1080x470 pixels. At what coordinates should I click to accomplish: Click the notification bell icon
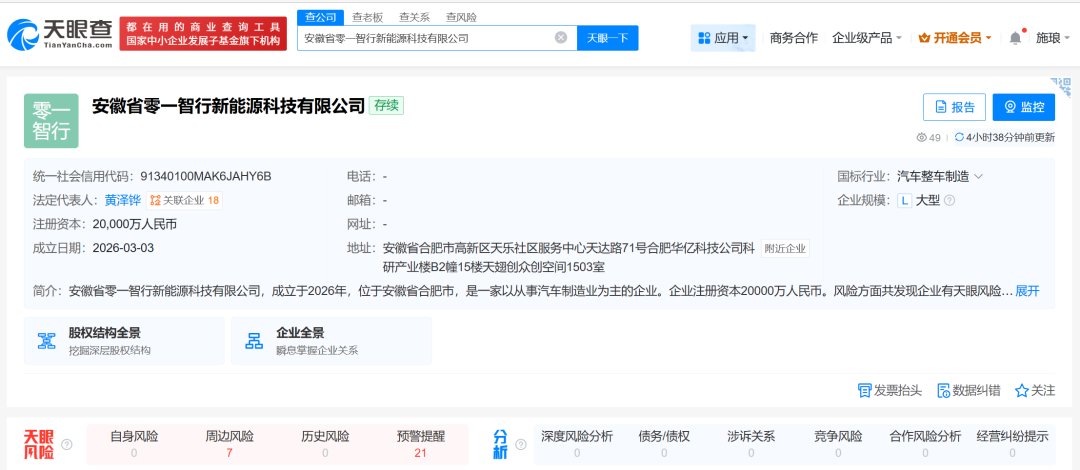pyautogui.click(x=1015, y=38)
